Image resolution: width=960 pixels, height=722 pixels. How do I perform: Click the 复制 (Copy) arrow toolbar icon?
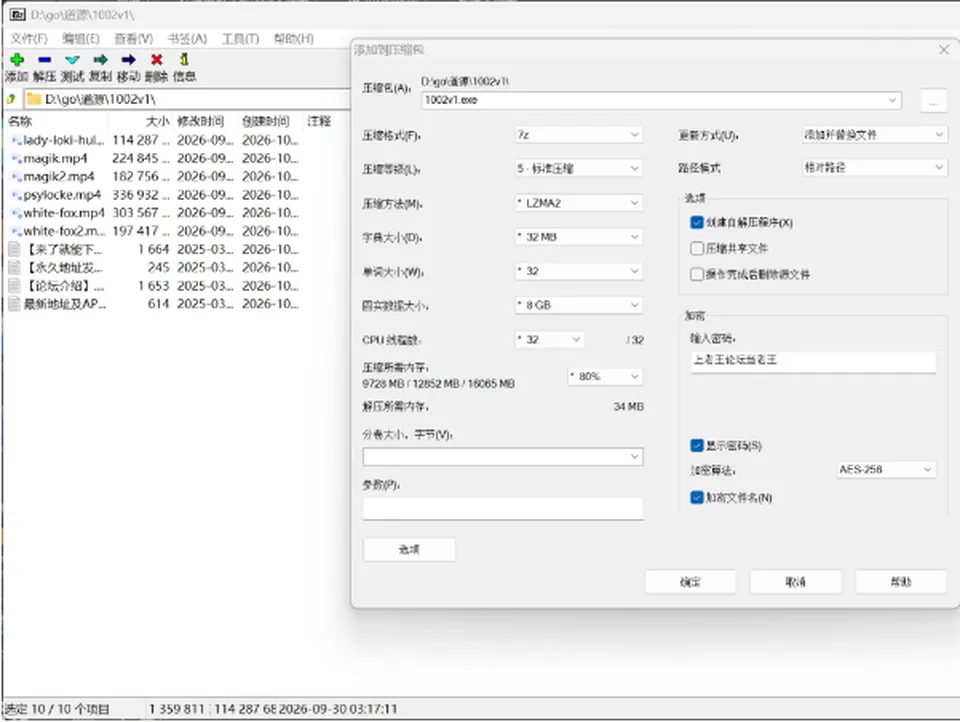[x=100, y=59]
